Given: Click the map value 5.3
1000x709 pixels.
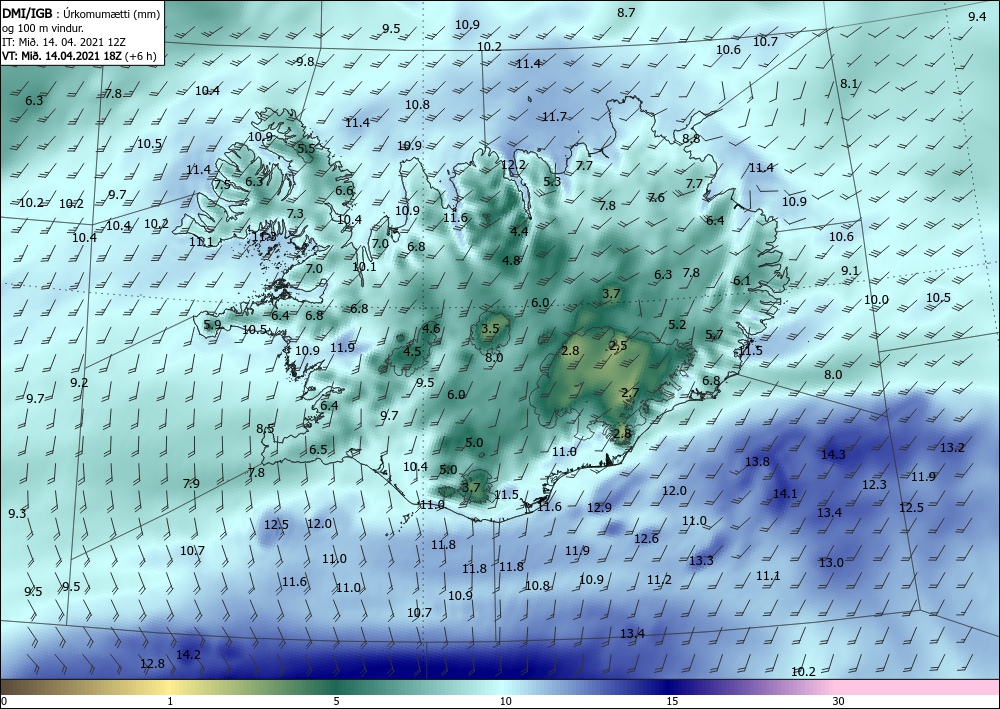Looking at the screenshot, I should point(552,181).
